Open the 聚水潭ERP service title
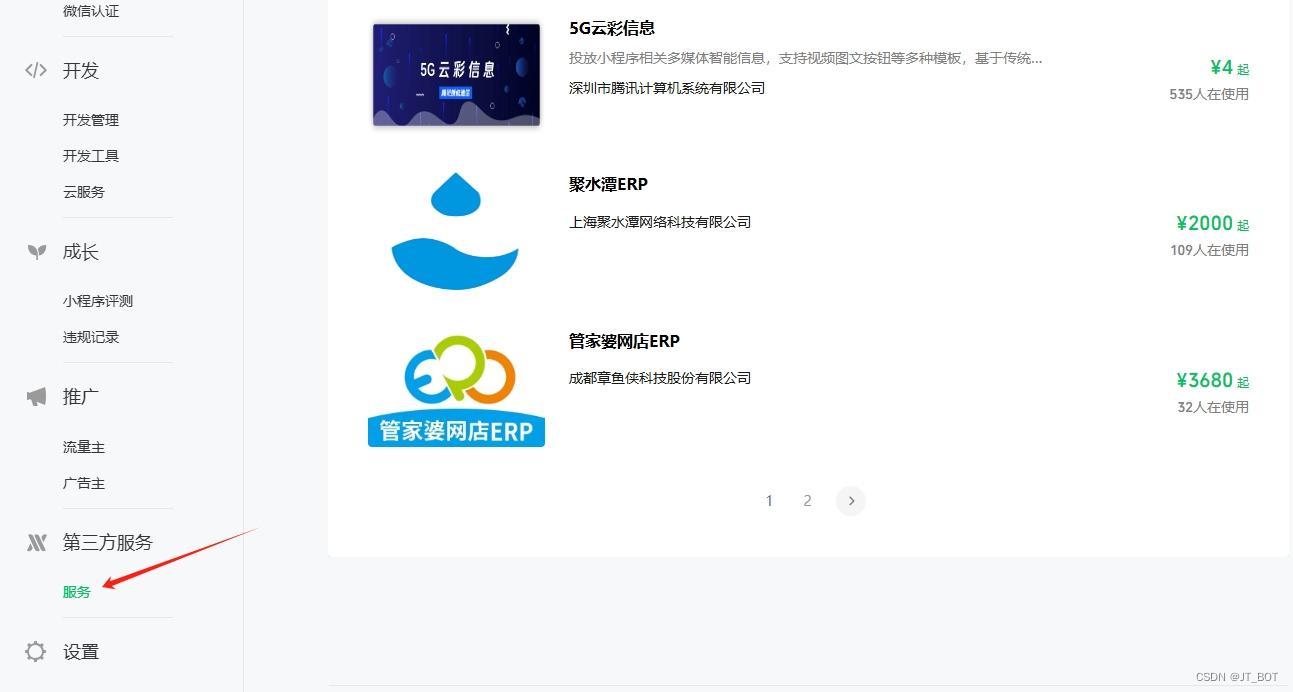Image resolution: width=1293 pixels, height=692 pixels. coord(608,185)
